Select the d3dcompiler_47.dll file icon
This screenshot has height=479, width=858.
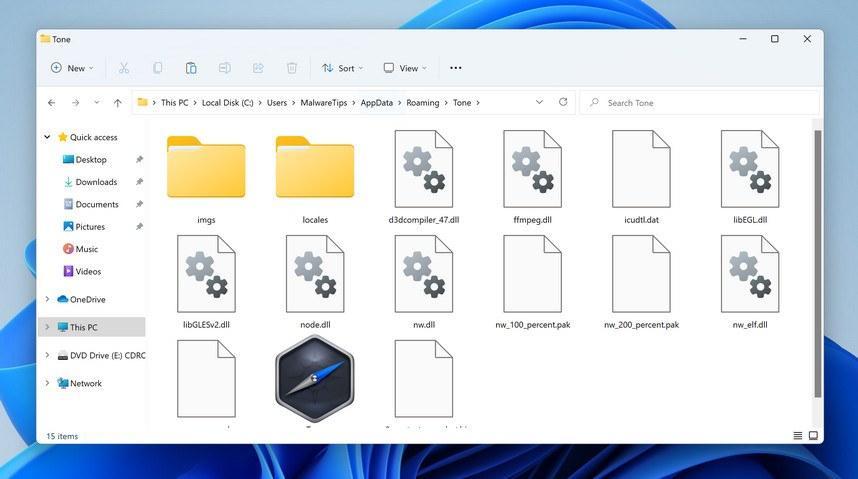[x=424, y=169]
